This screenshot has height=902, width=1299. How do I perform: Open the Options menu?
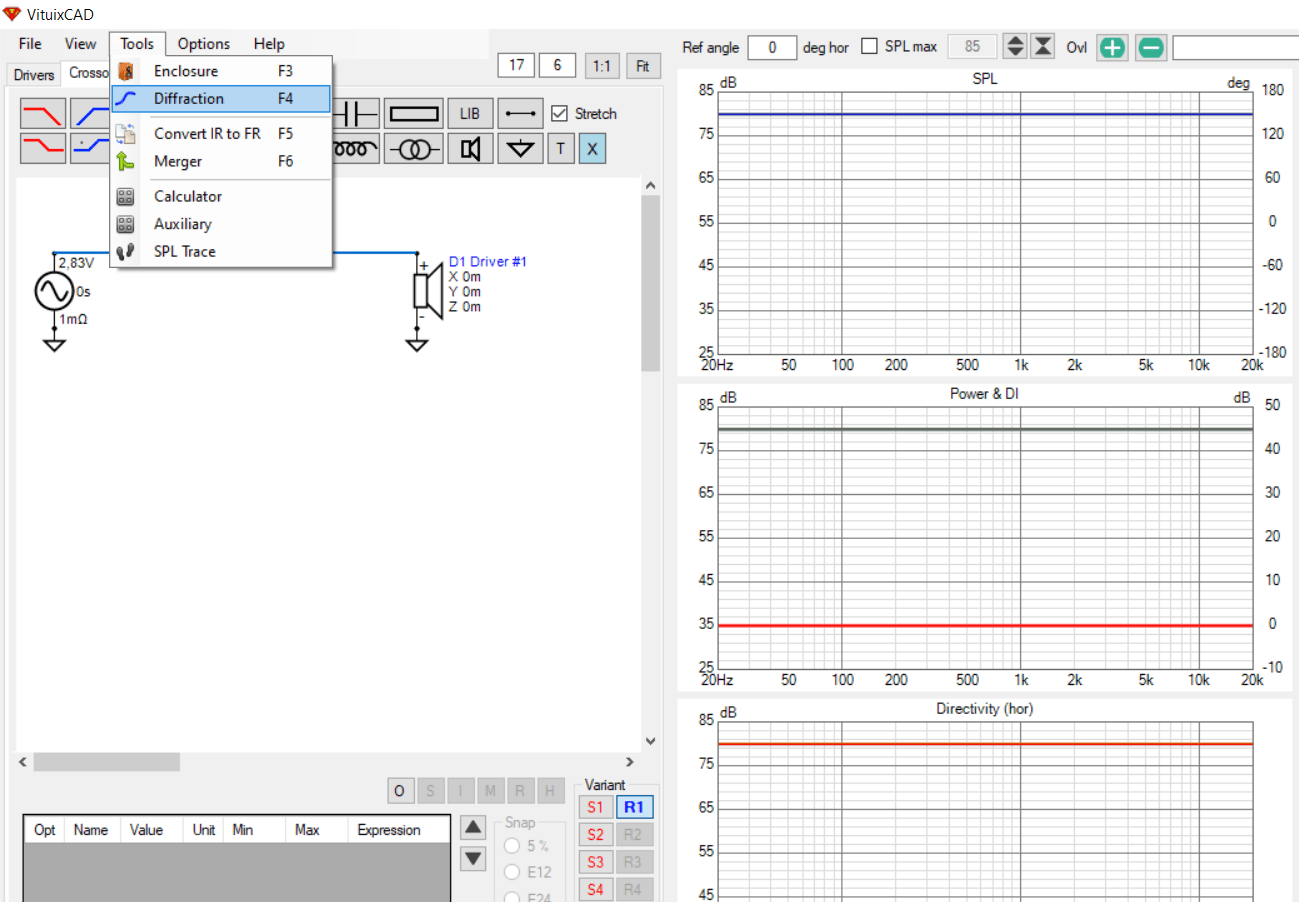[x=204, y=43]
